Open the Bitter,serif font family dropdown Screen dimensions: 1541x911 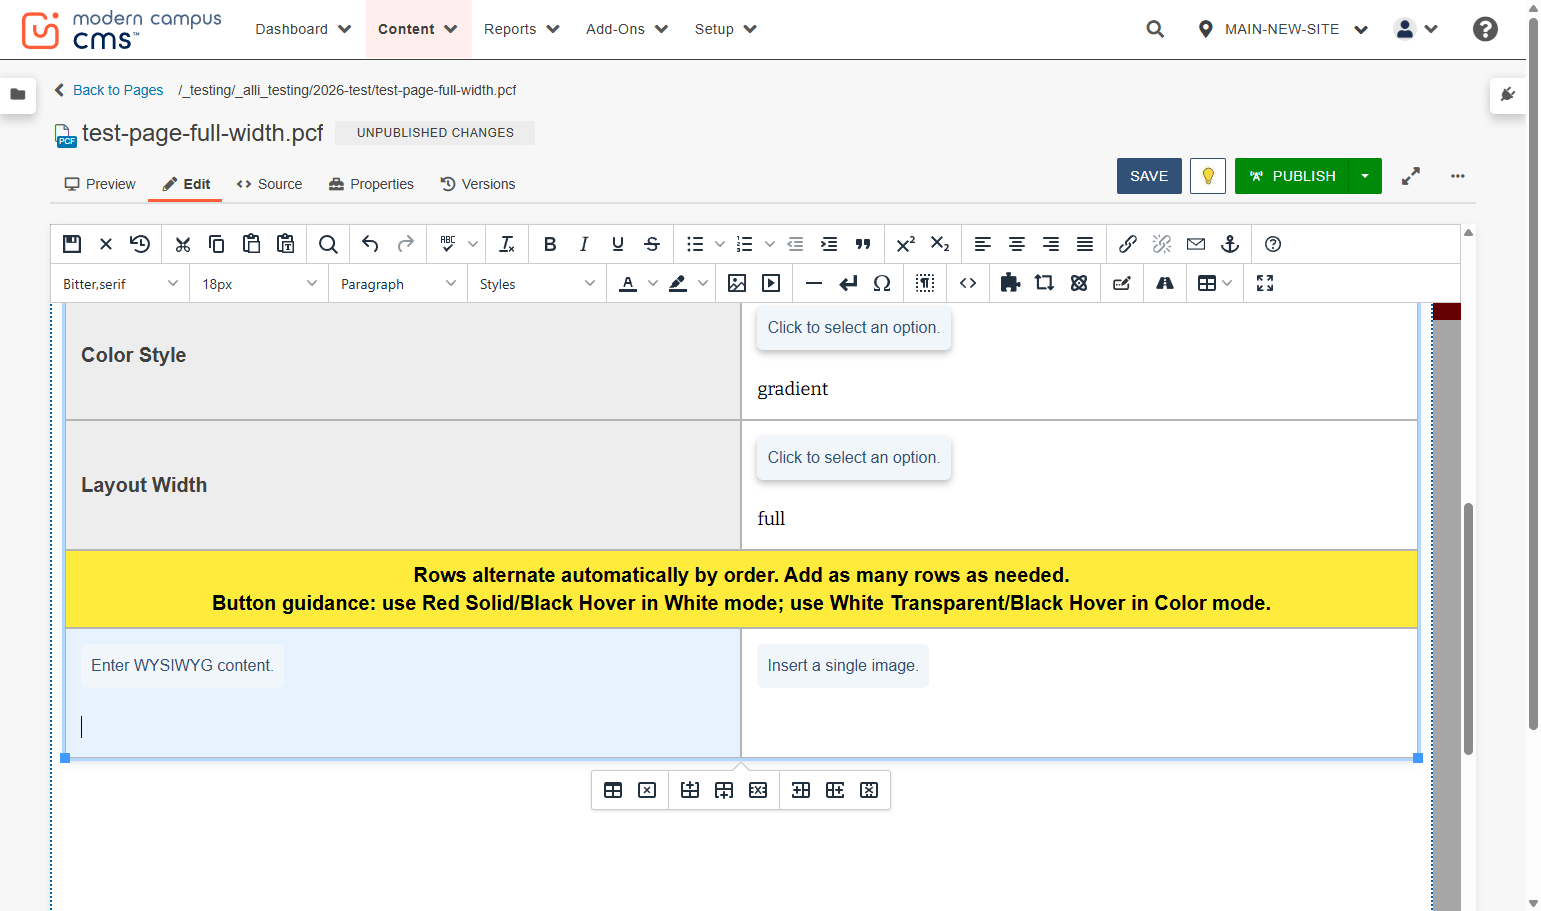pyautogui.click(x=120, y=284)
